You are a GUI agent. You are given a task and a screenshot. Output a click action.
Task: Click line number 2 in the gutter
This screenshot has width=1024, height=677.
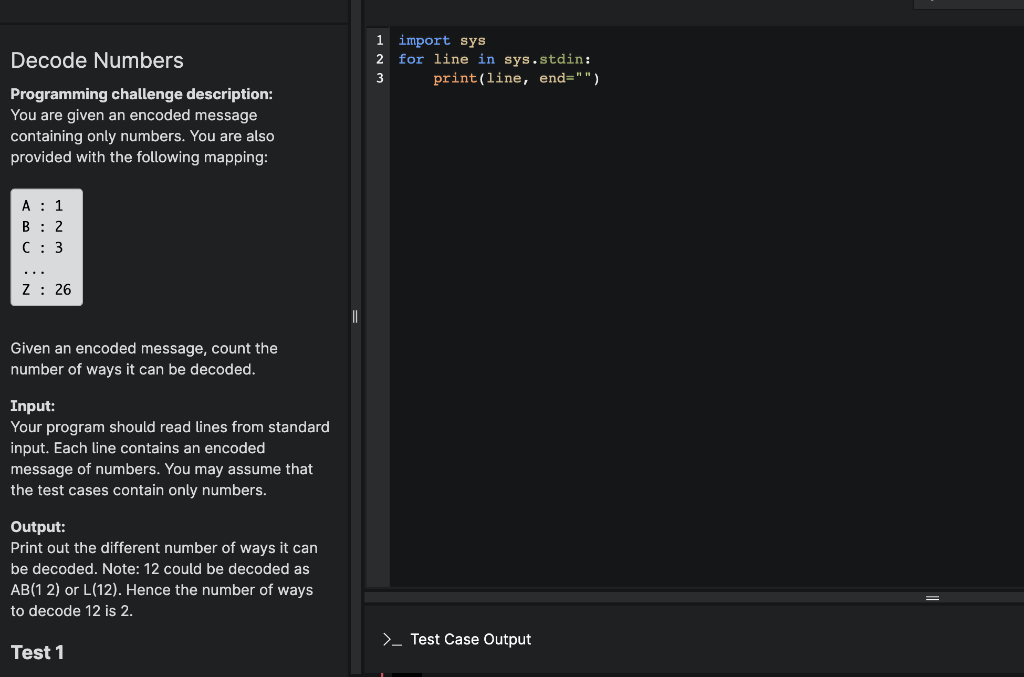coord(379,59)
